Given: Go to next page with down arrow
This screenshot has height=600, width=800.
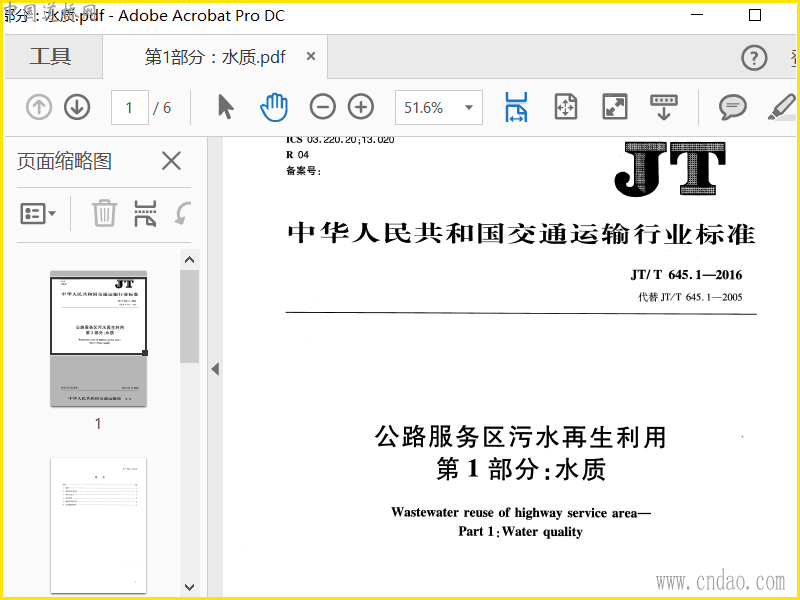Looking at the screenshot, I should tap(77, 108).
